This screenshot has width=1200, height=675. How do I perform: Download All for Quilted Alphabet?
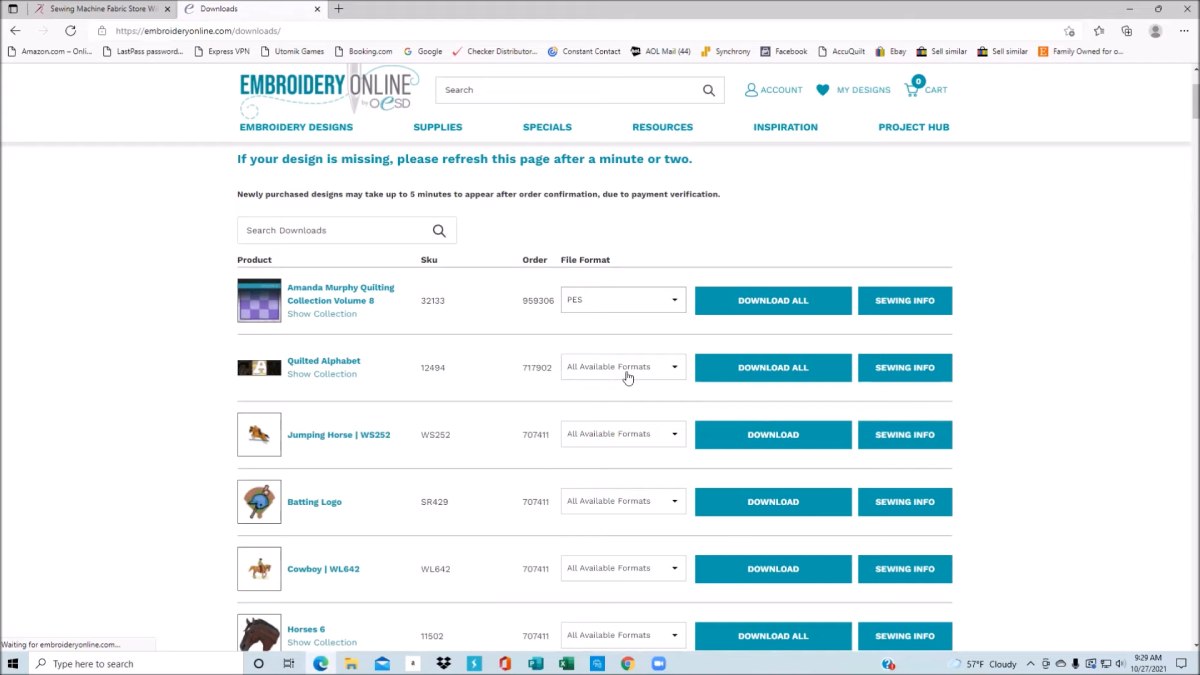tap(773, 368)
